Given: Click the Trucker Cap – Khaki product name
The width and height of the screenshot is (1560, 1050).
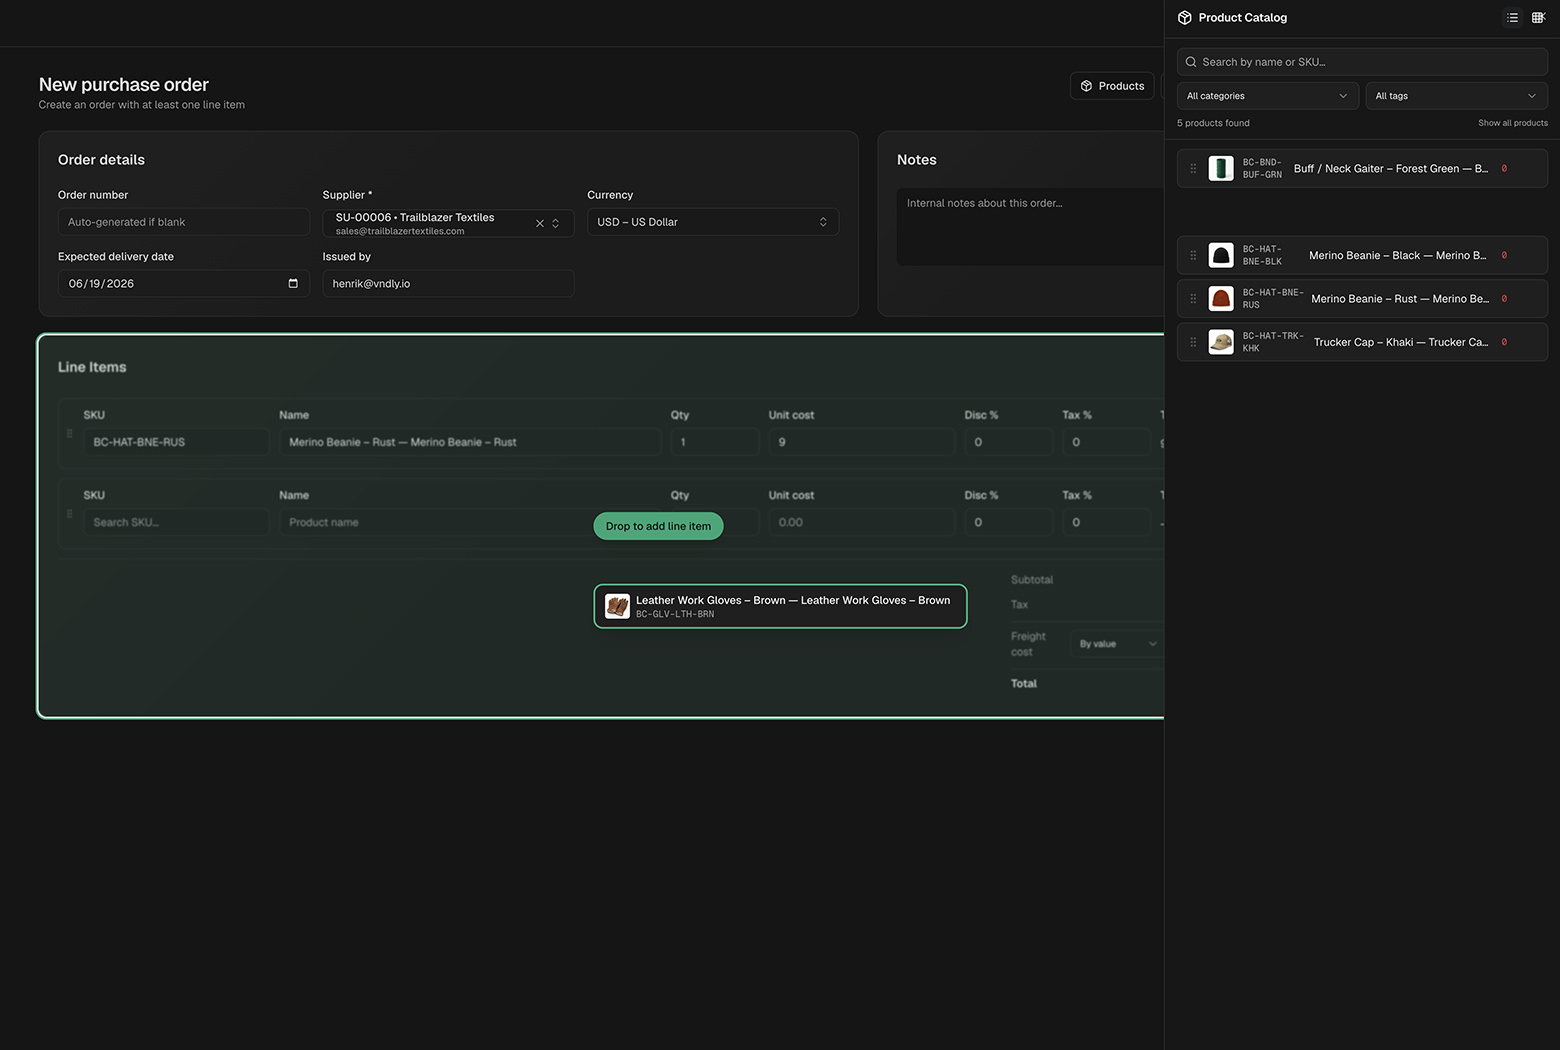Looking at the screenshot, I should 1400,342.
